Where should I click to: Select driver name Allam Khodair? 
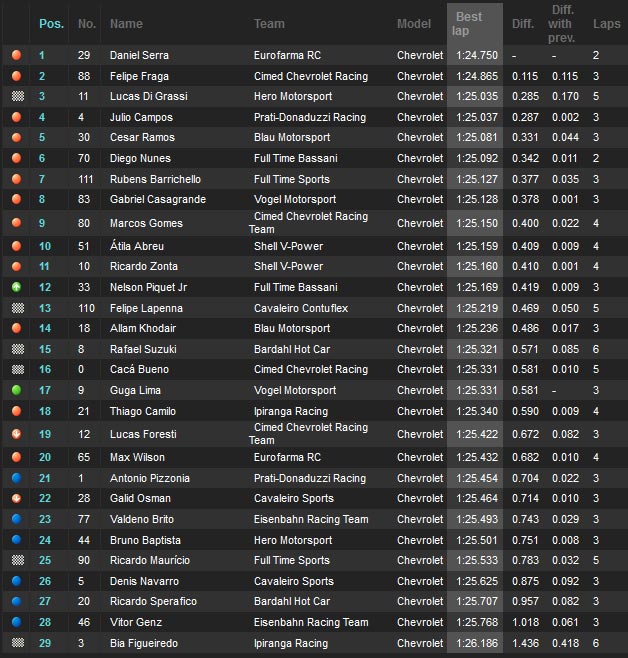[143, 328]
